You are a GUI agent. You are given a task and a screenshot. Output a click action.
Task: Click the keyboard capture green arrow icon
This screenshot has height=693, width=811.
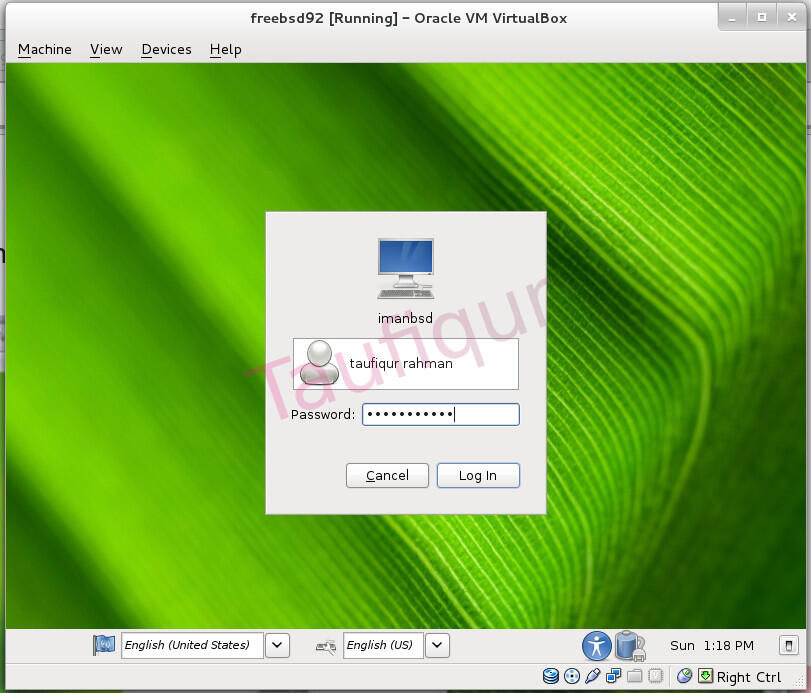(705, 675)
